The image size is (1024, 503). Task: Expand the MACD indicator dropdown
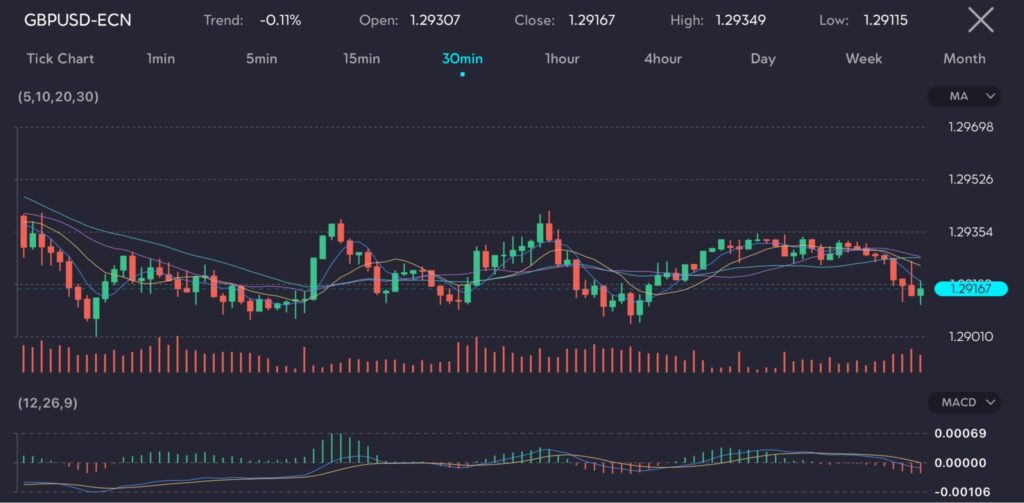964,402
